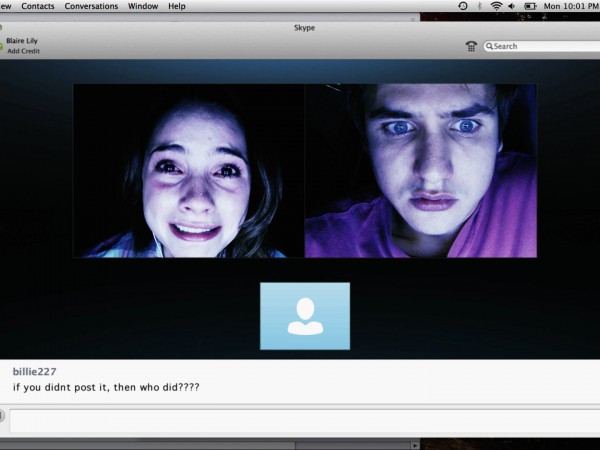
Task: Click the Add Credit link
Action: click(x=25, y=50)
